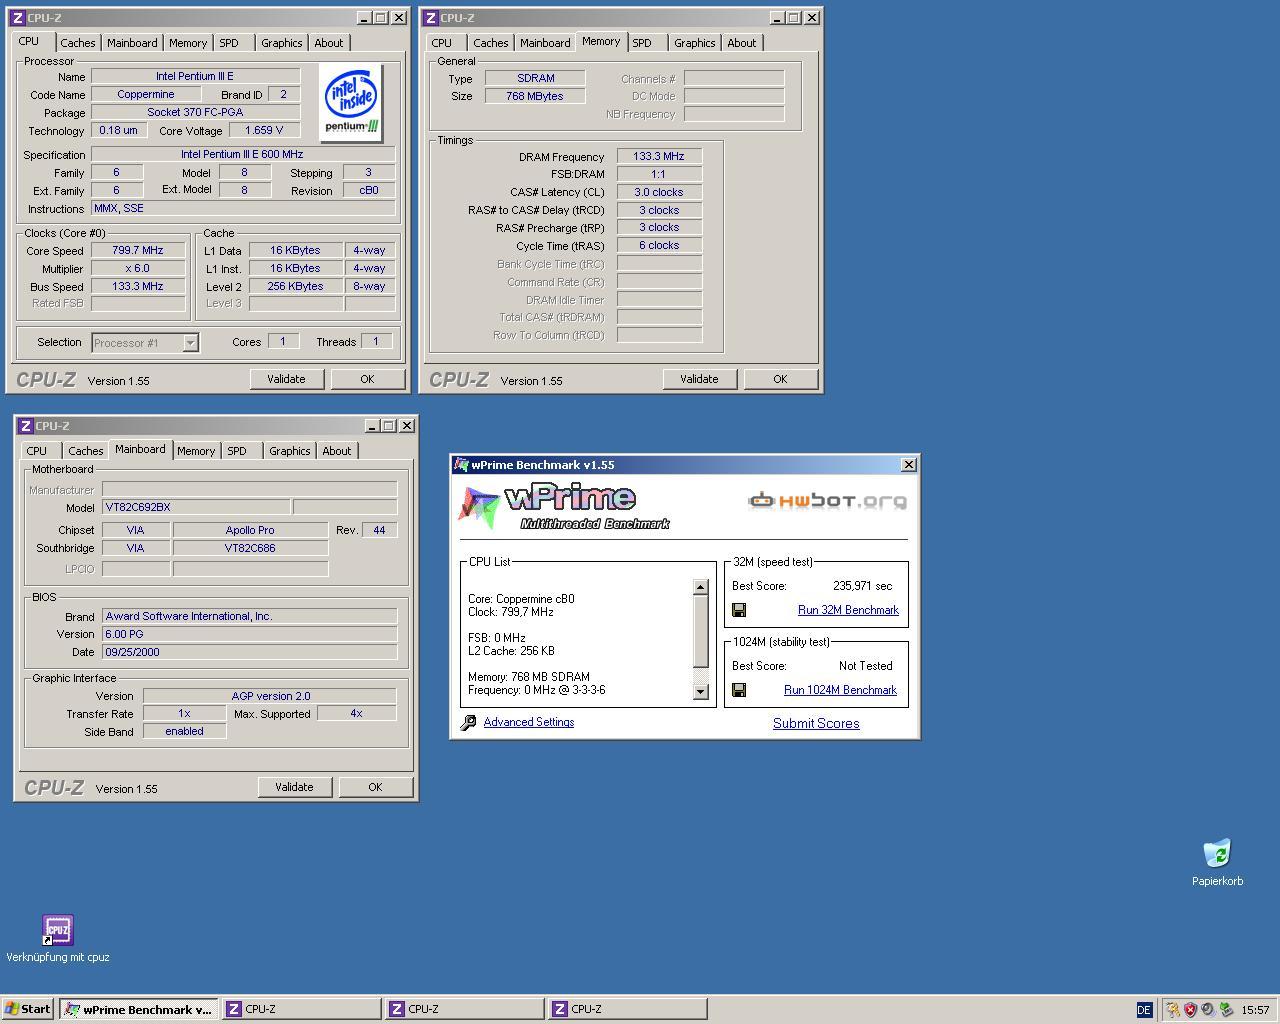This screenshot has height=1024, width=1280.
Task: Click the Side Band enabled field
Action: (184, 731)
